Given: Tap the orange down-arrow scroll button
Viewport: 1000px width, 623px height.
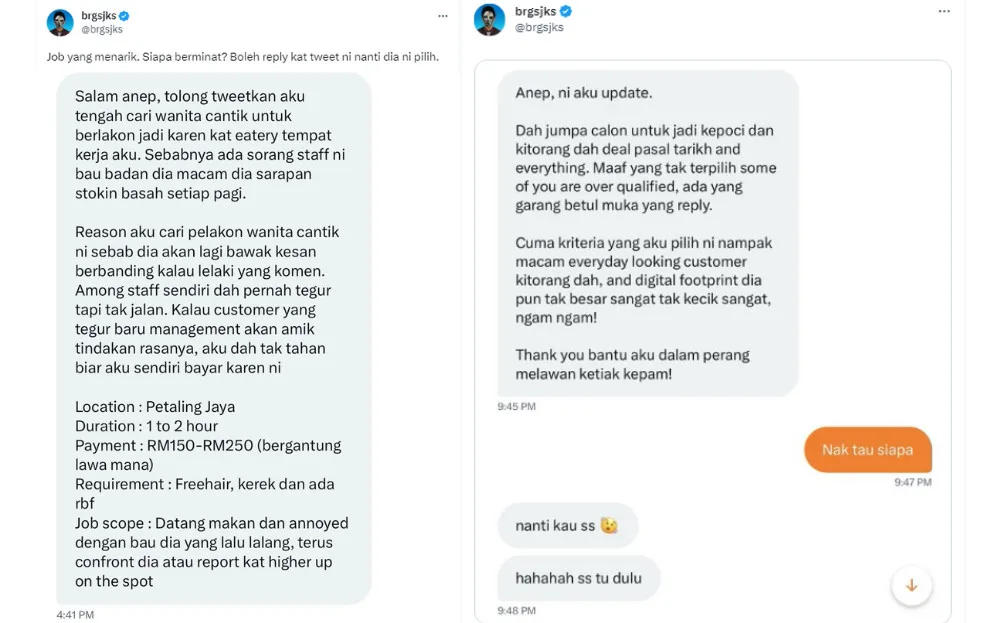Looking at the screenshot, I should 911,585.
